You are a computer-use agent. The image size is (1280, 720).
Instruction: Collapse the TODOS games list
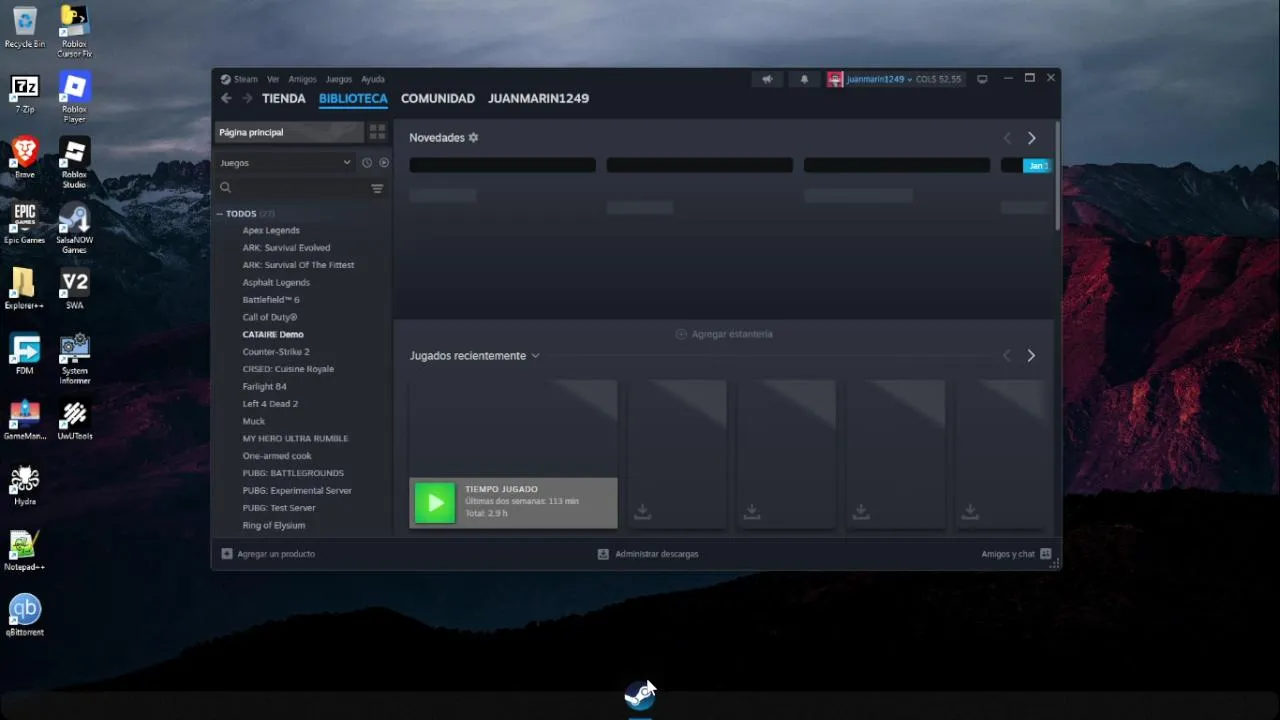220,214
